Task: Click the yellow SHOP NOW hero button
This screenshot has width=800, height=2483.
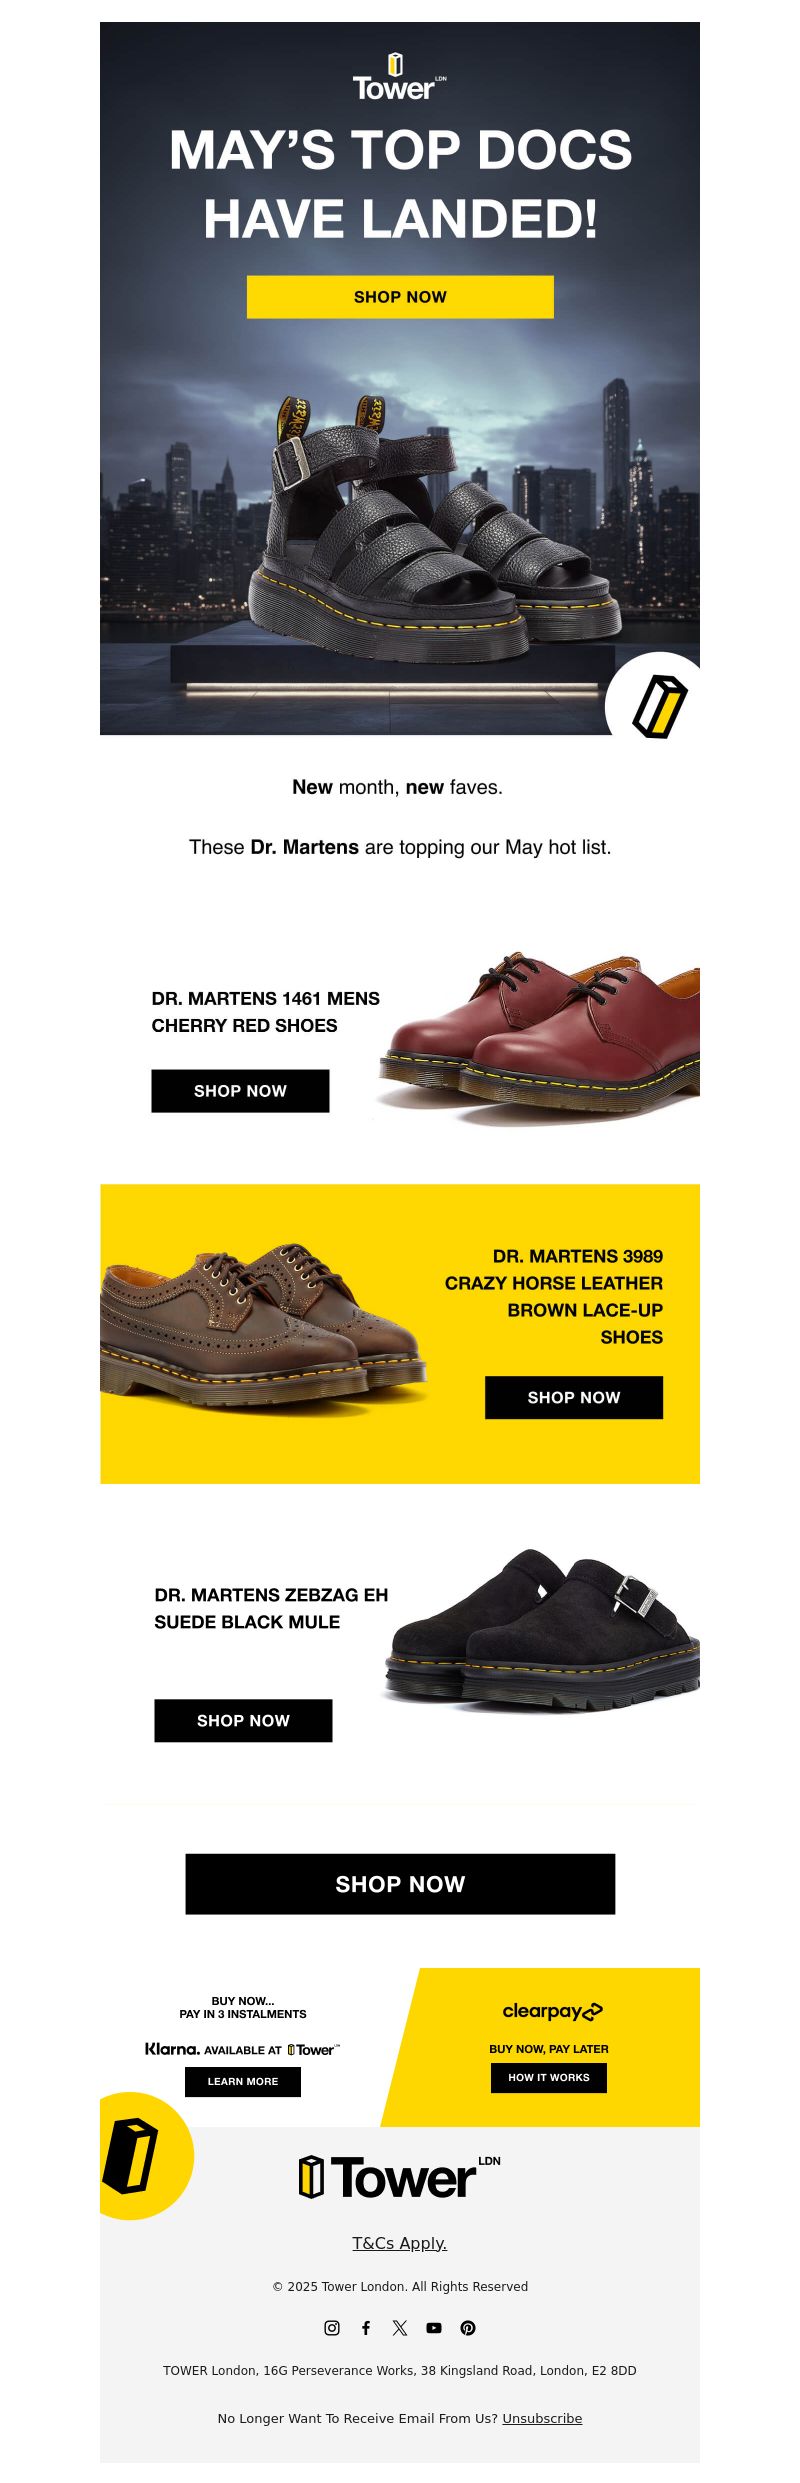Action: [x=400, y=297]
